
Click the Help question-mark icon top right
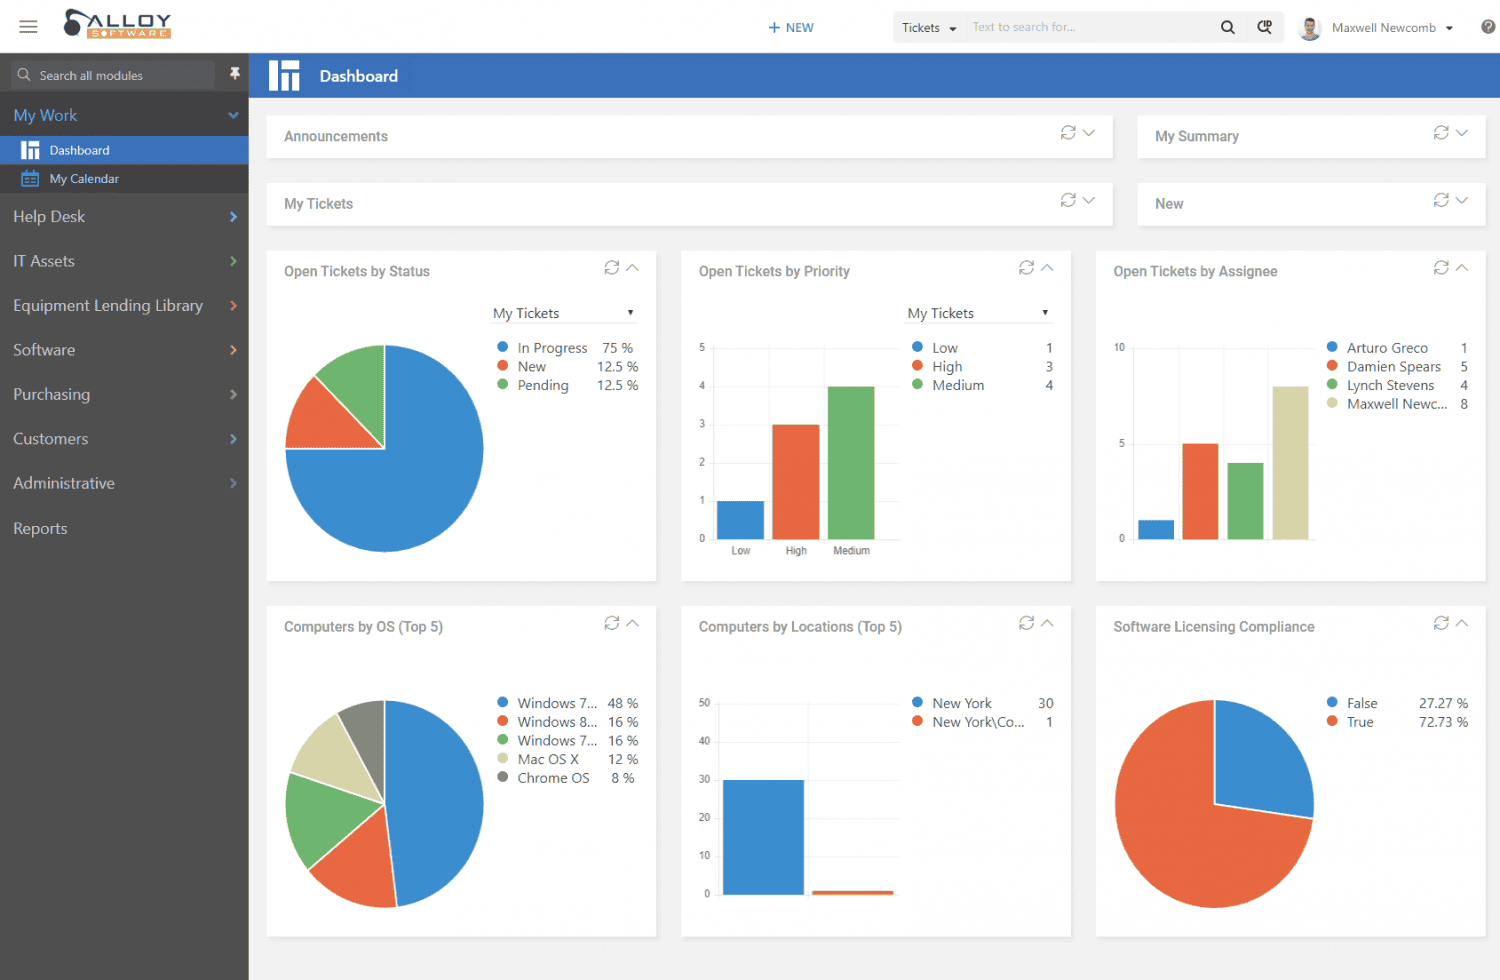click(1488, 26)
